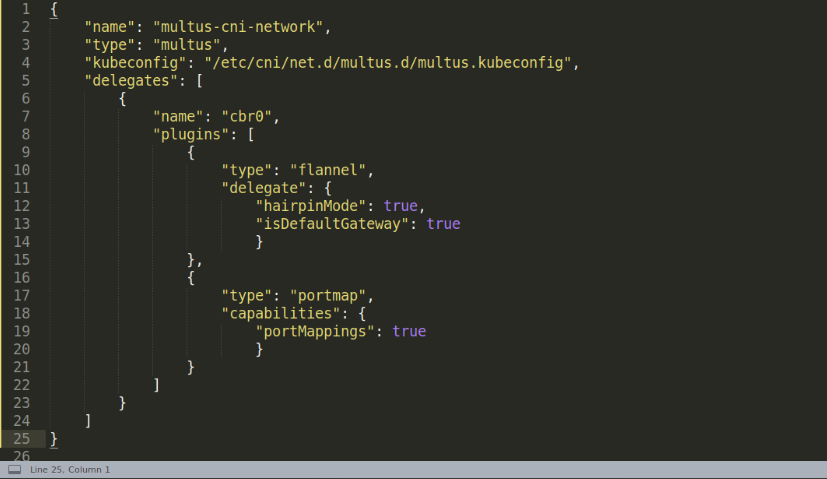Click line number 1 in the gutter
This screenshot has width=827, height=479.
pos(25,8)
